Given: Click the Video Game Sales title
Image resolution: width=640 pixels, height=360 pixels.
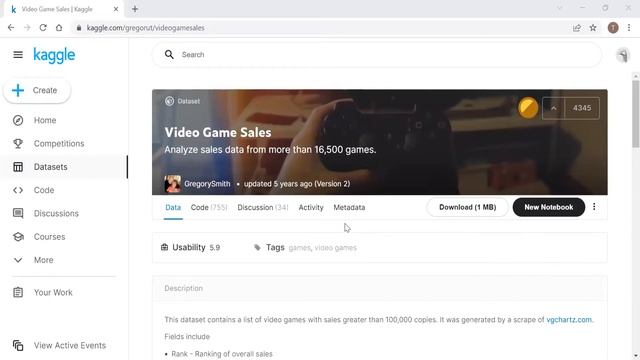Looking at the screenshot, I should pyautogui.click(x=218, y=132).
